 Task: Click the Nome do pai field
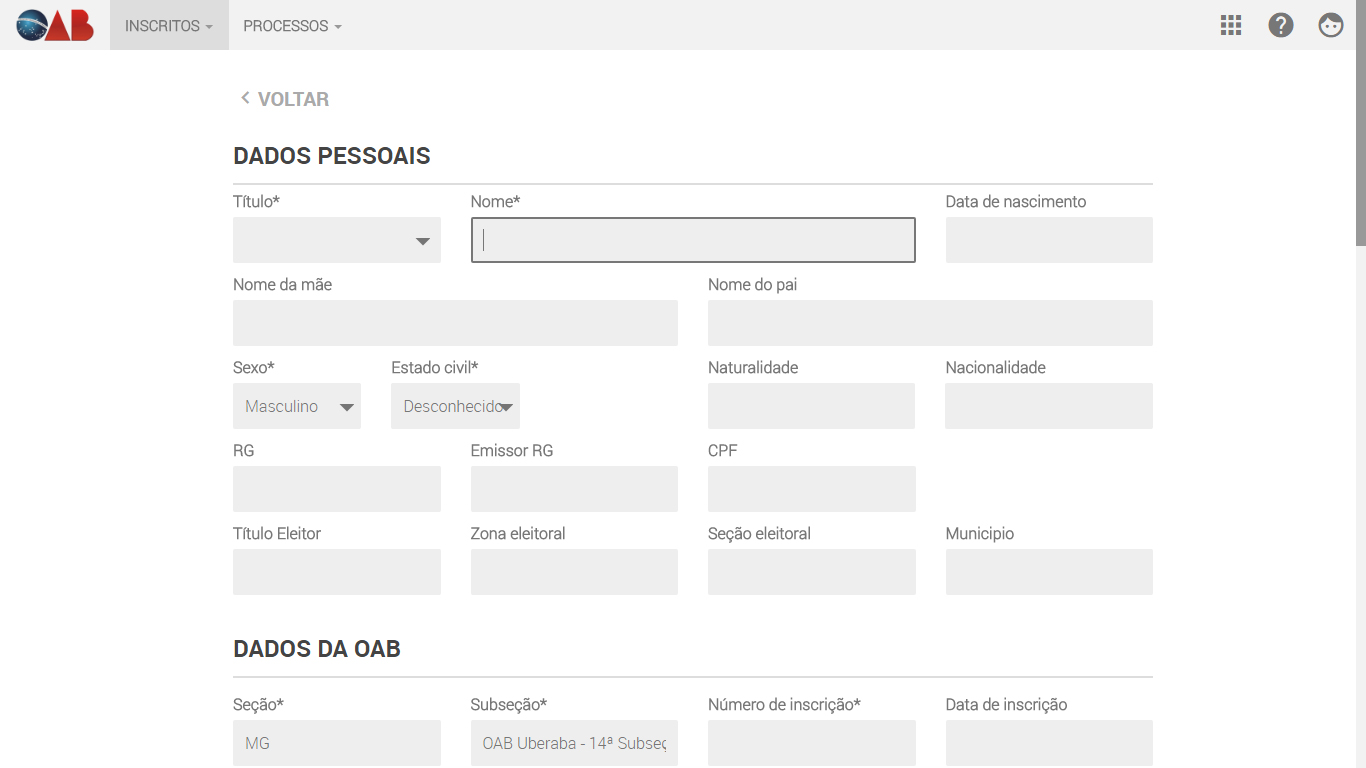click(x=930, y=323)
